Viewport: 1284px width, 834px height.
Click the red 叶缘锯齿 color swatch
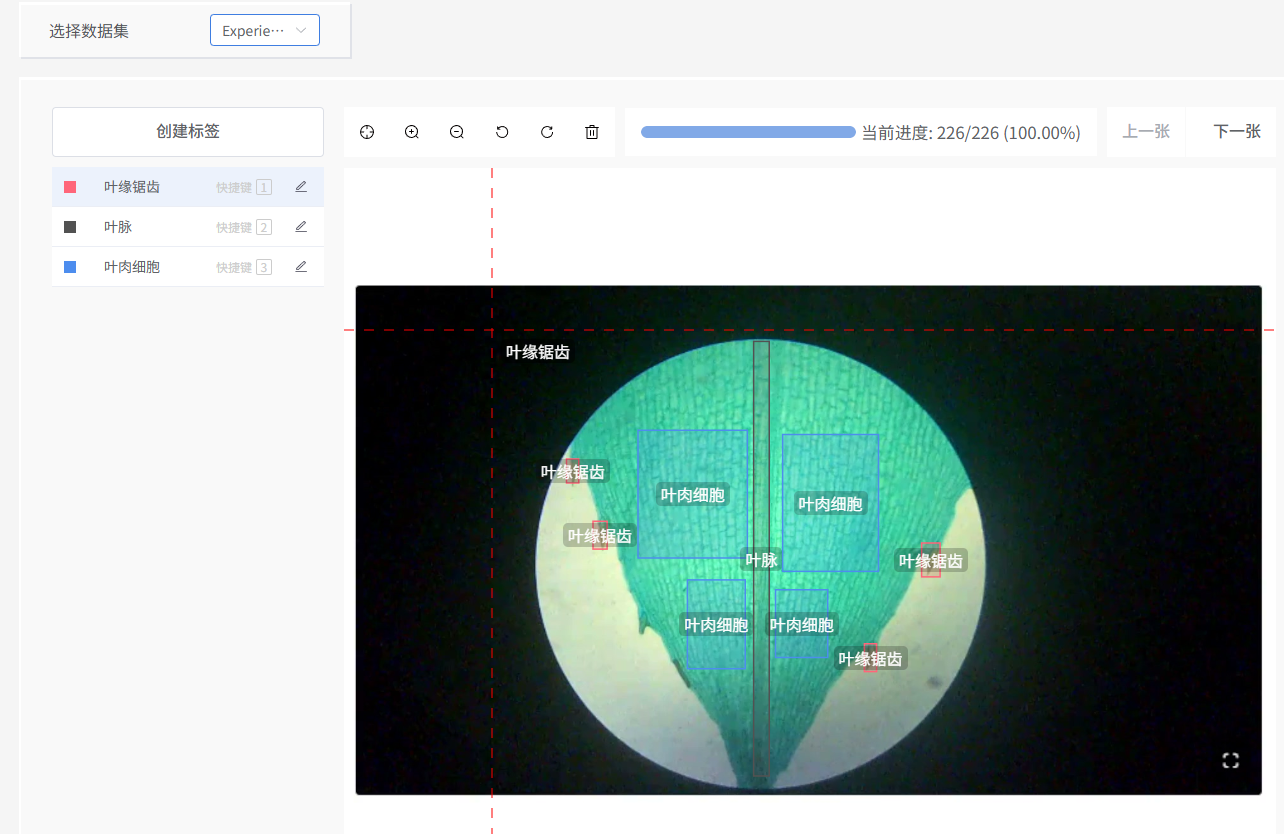point(70,187)
